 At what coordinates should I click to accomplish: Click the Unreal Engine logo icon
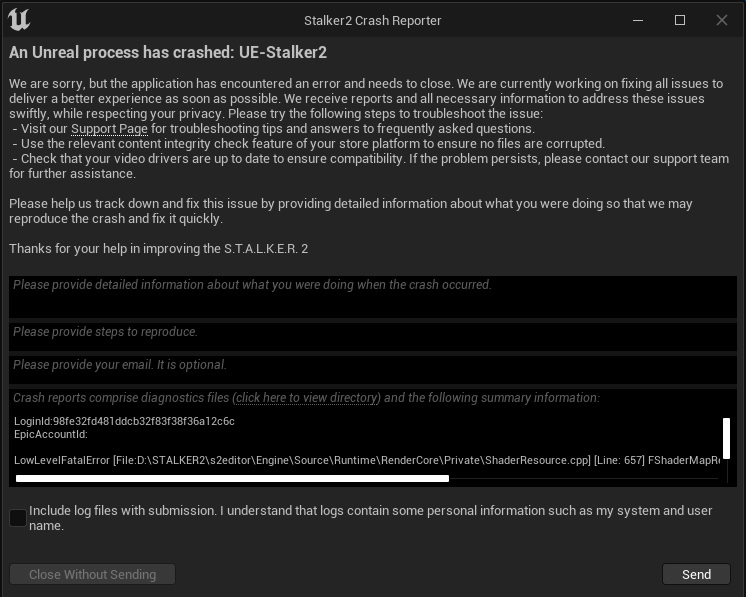(19, 20)
